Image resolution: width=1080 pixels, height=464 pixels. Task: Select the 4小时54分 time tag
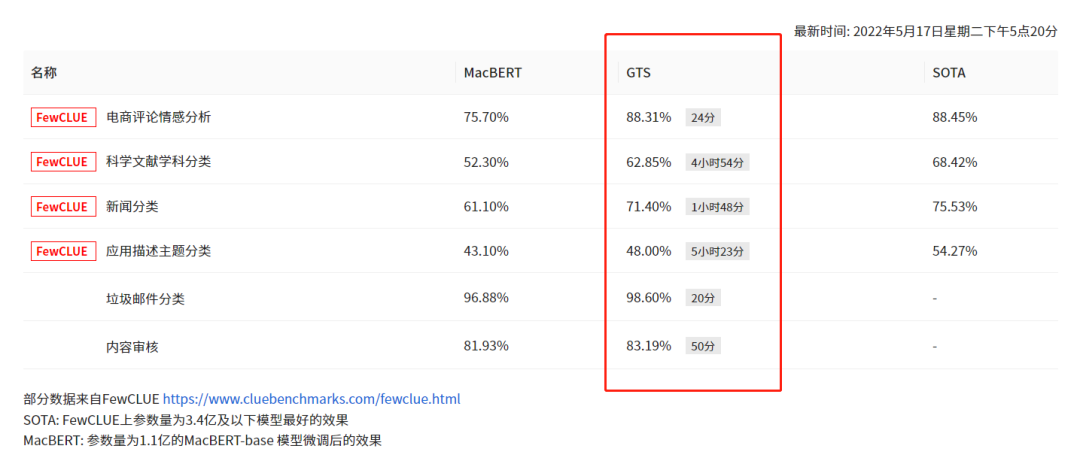717,162
